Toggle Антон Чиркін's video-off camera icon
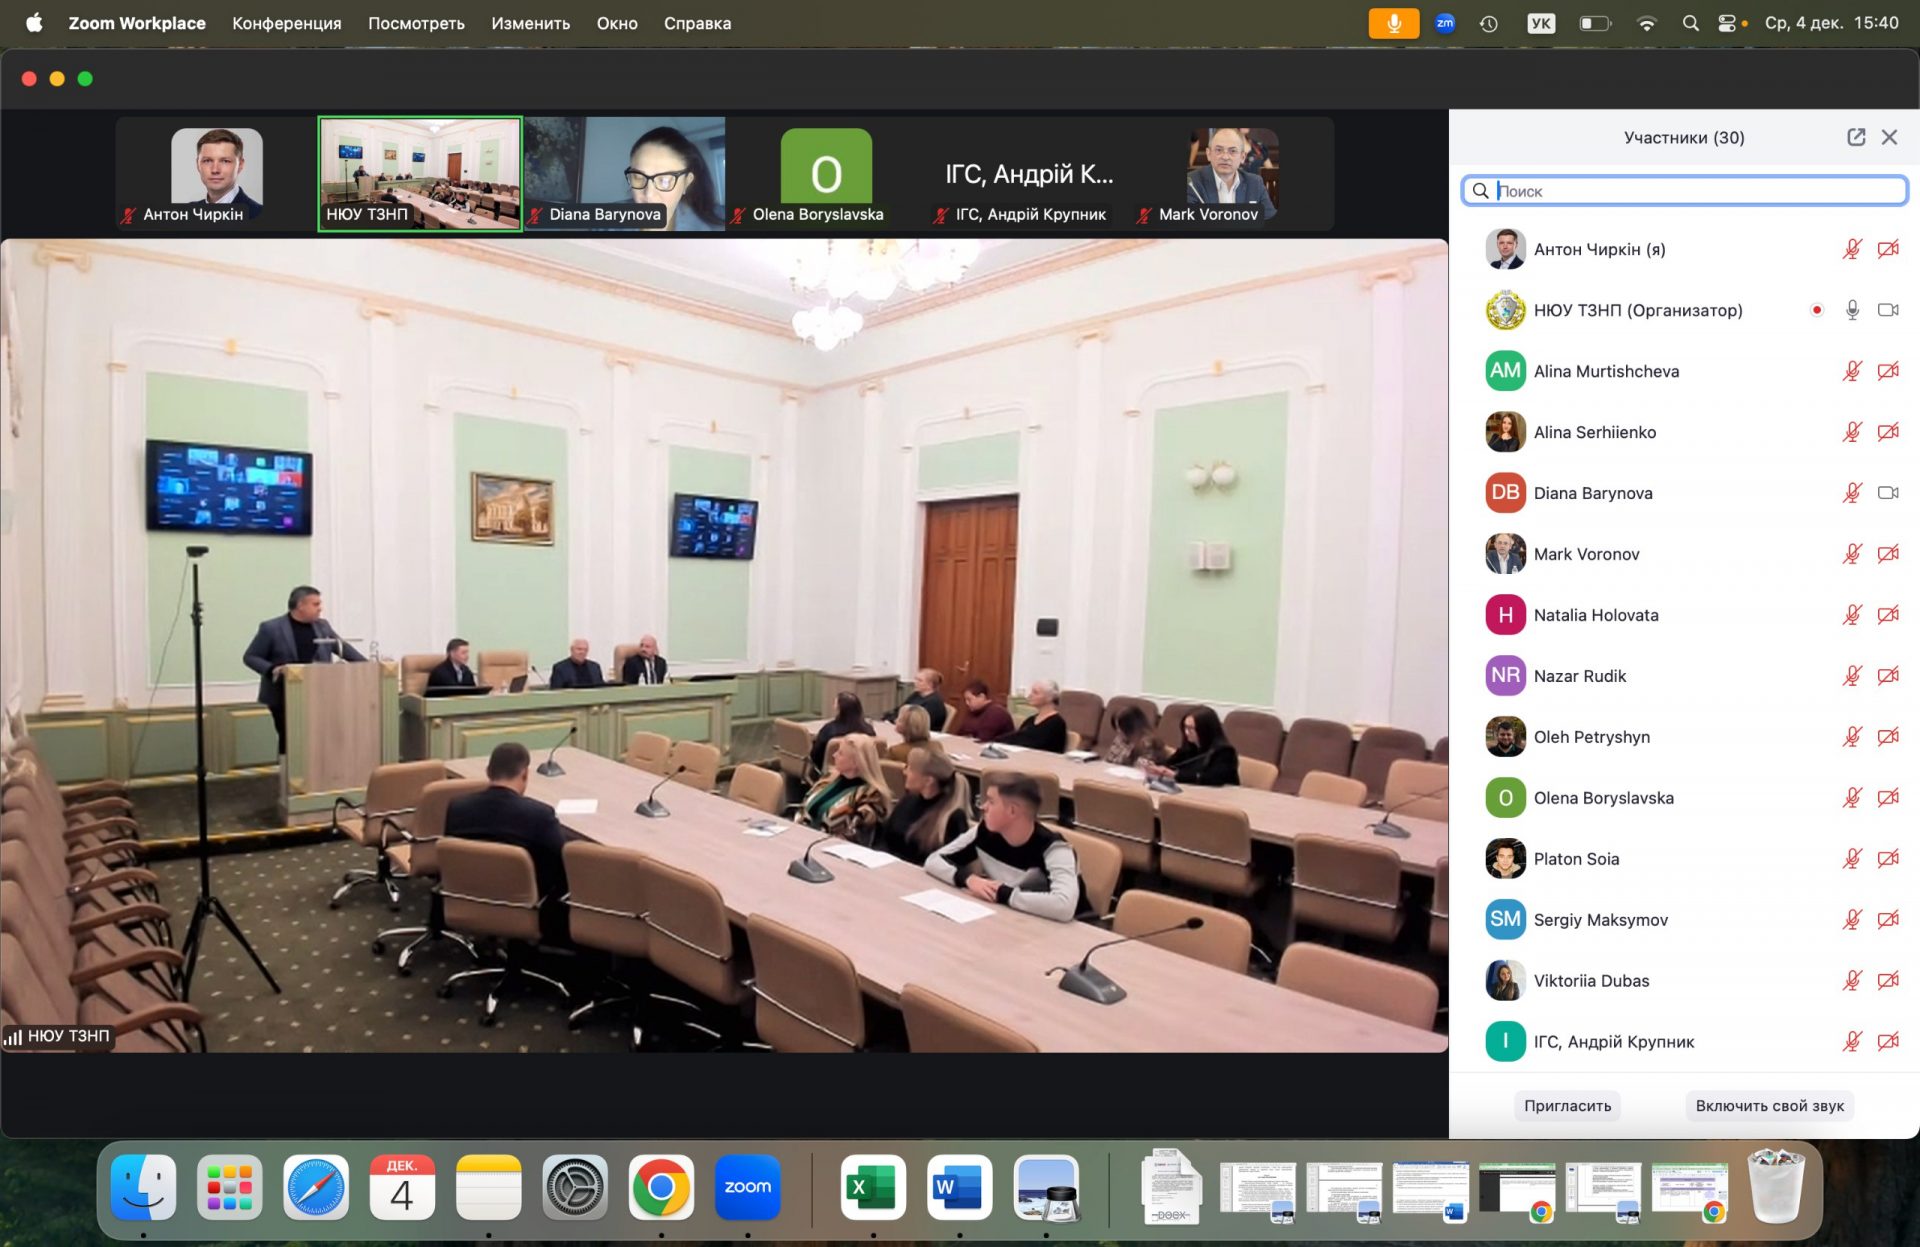This screenshot has width=1920, height=1247. [1887, 249]
